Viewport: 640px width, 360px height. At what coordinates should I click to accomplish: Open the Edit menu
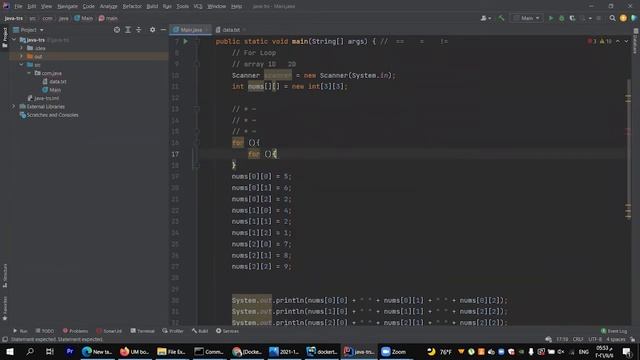31,7
